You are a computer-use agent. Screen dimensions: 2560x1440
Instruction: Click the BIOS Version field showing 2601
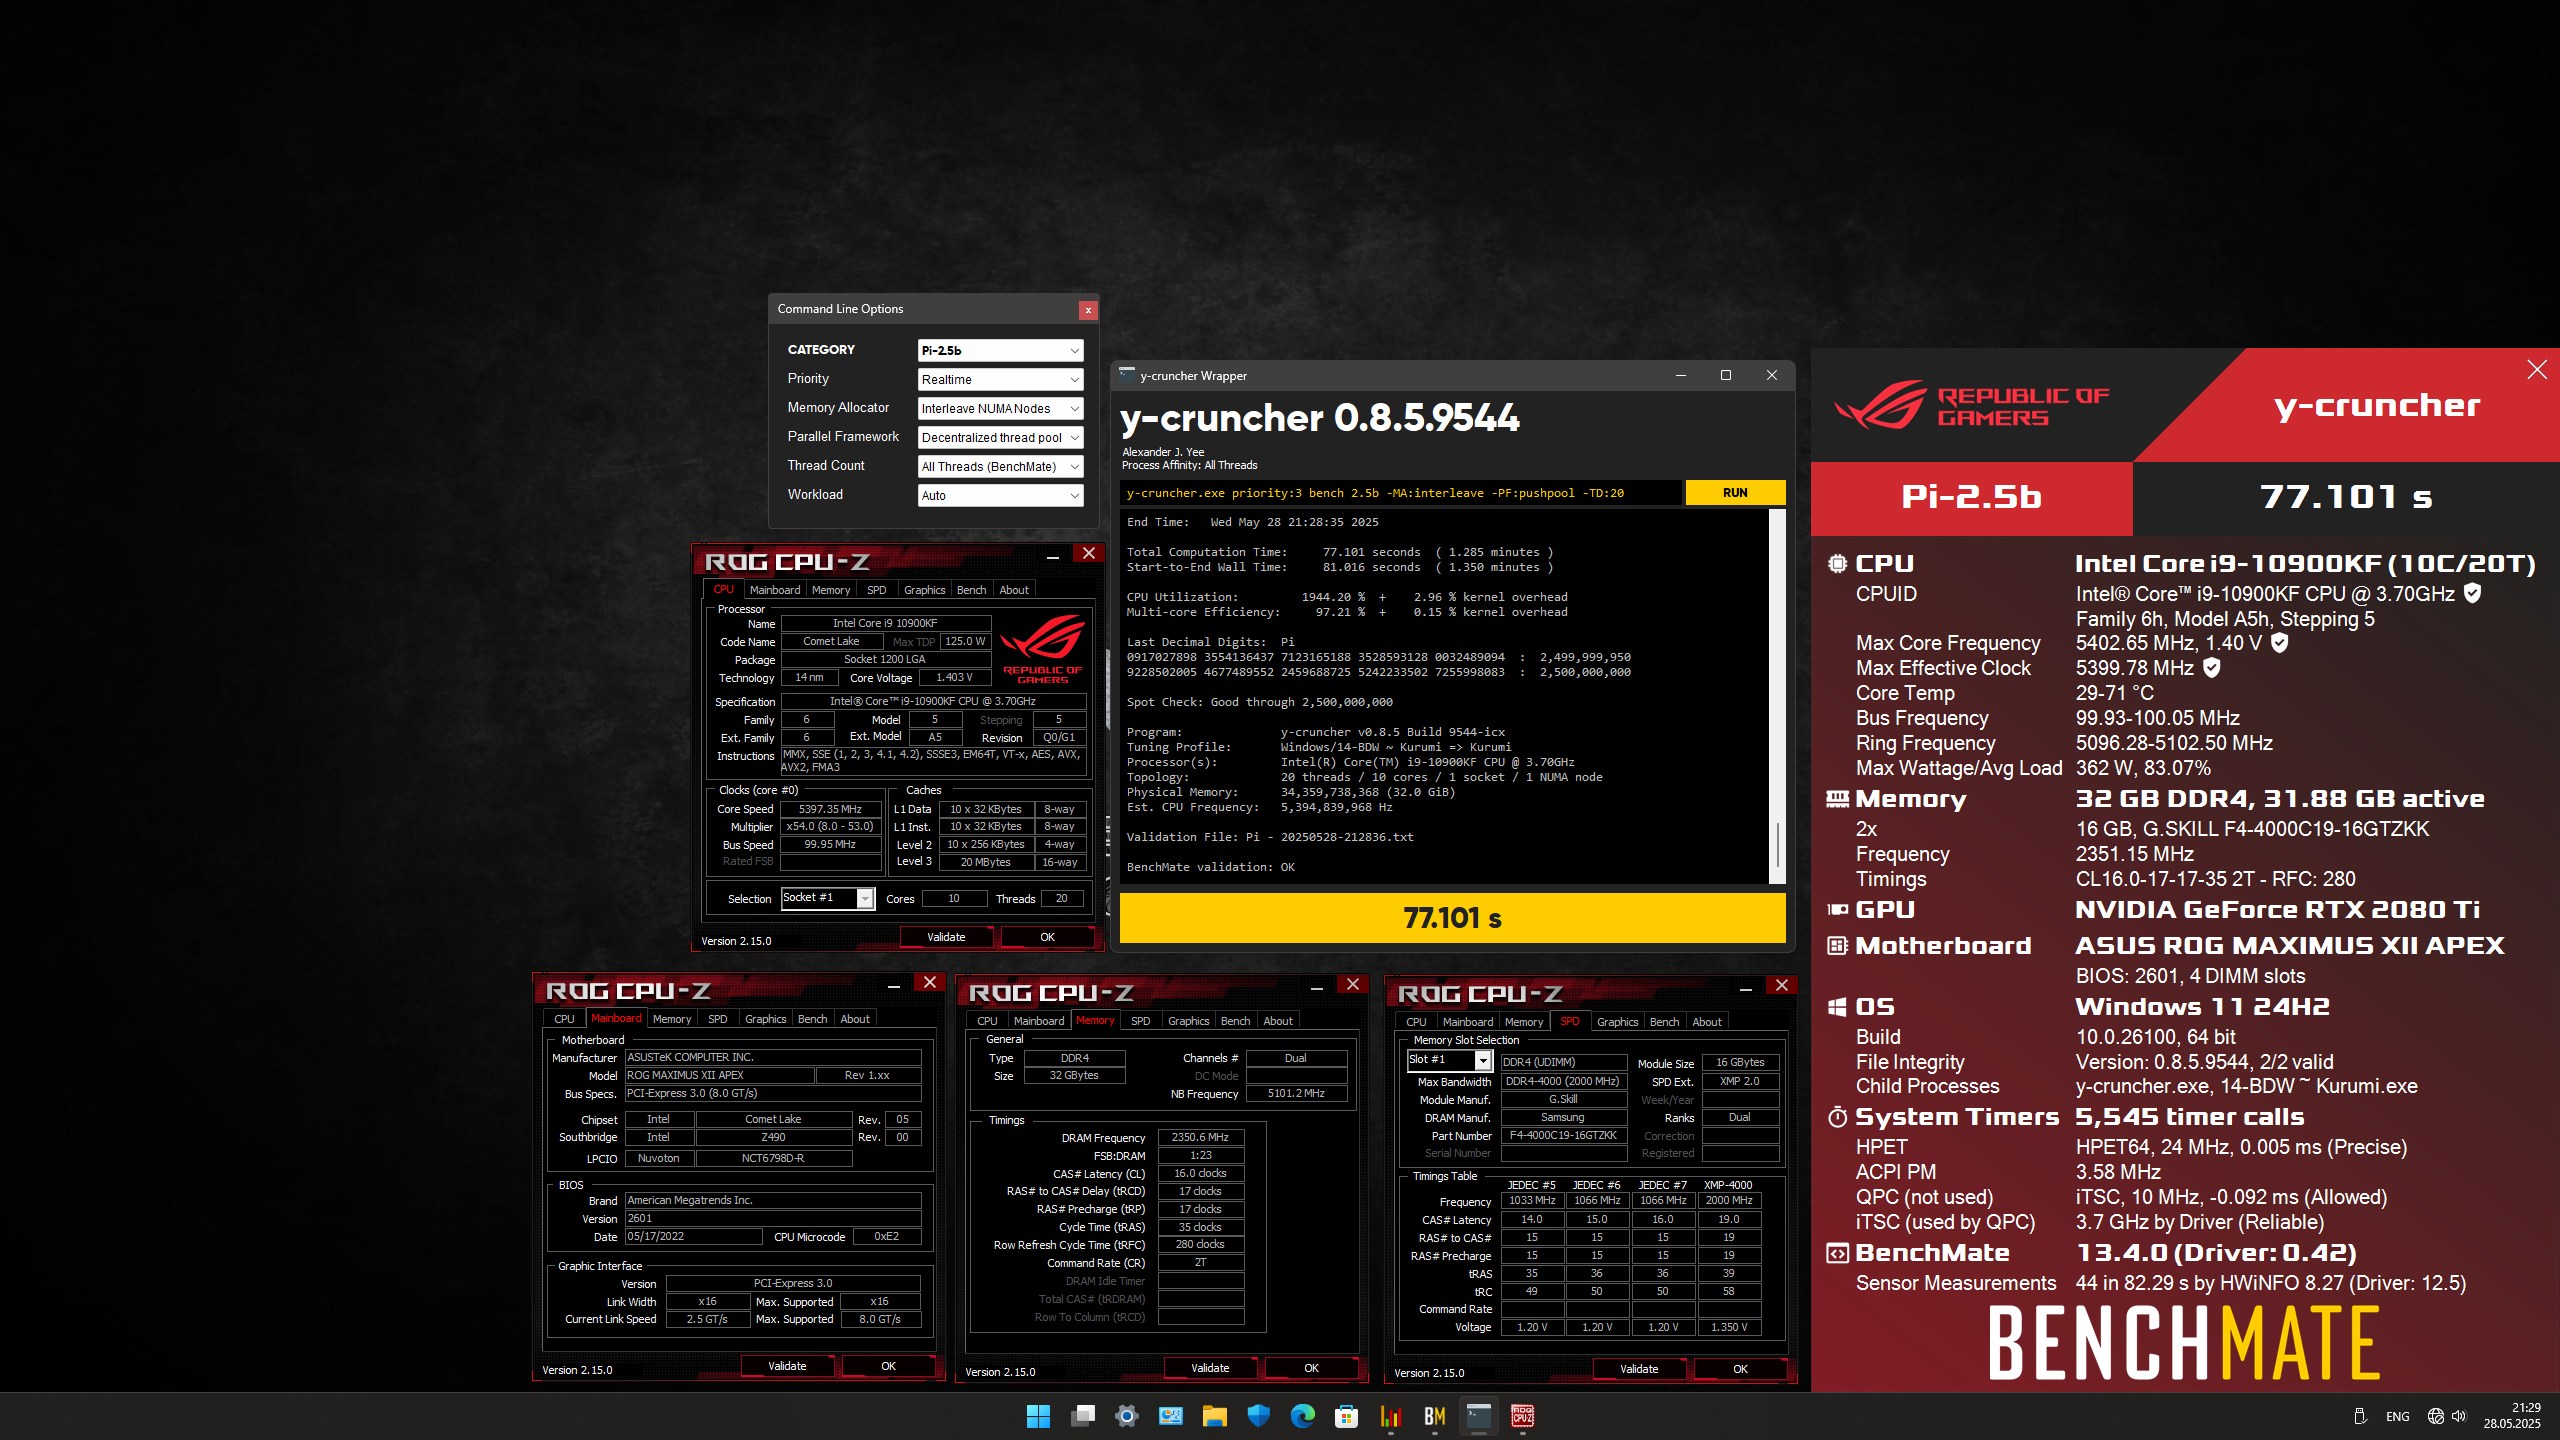tap(773, 1219)
